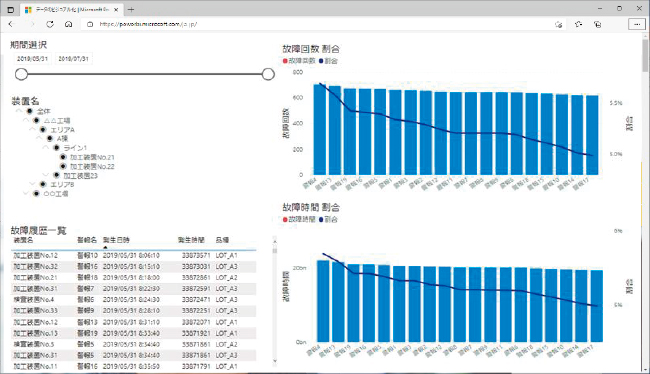Select radio button for エリアB

[x=43, y=184]
